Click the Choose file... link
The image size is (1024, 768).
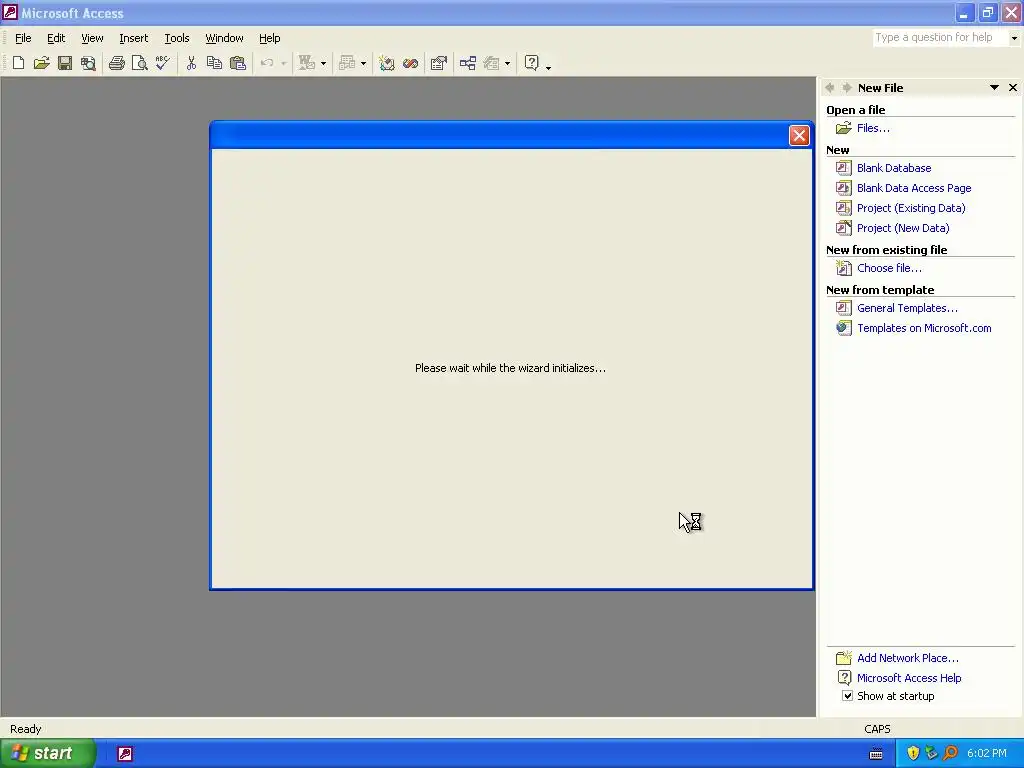[x=889, y=268]
